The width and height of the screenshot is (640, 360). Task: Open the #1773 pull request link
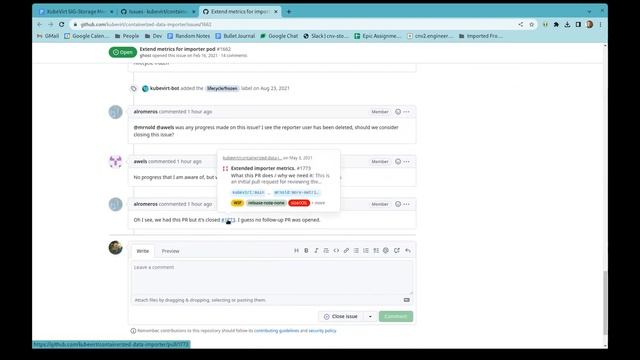click(228, 220)
